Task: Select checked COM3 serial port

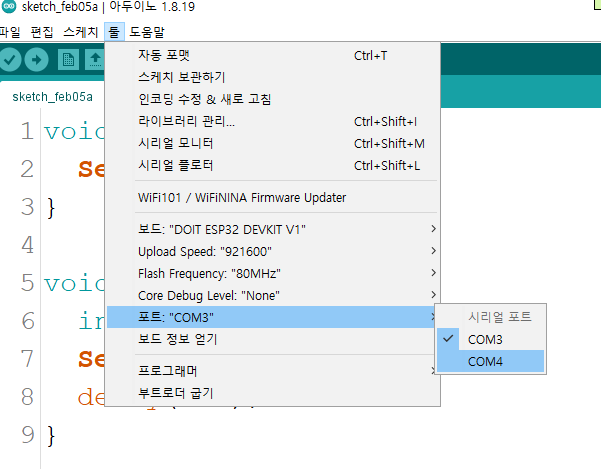Action: click(491, 339)
